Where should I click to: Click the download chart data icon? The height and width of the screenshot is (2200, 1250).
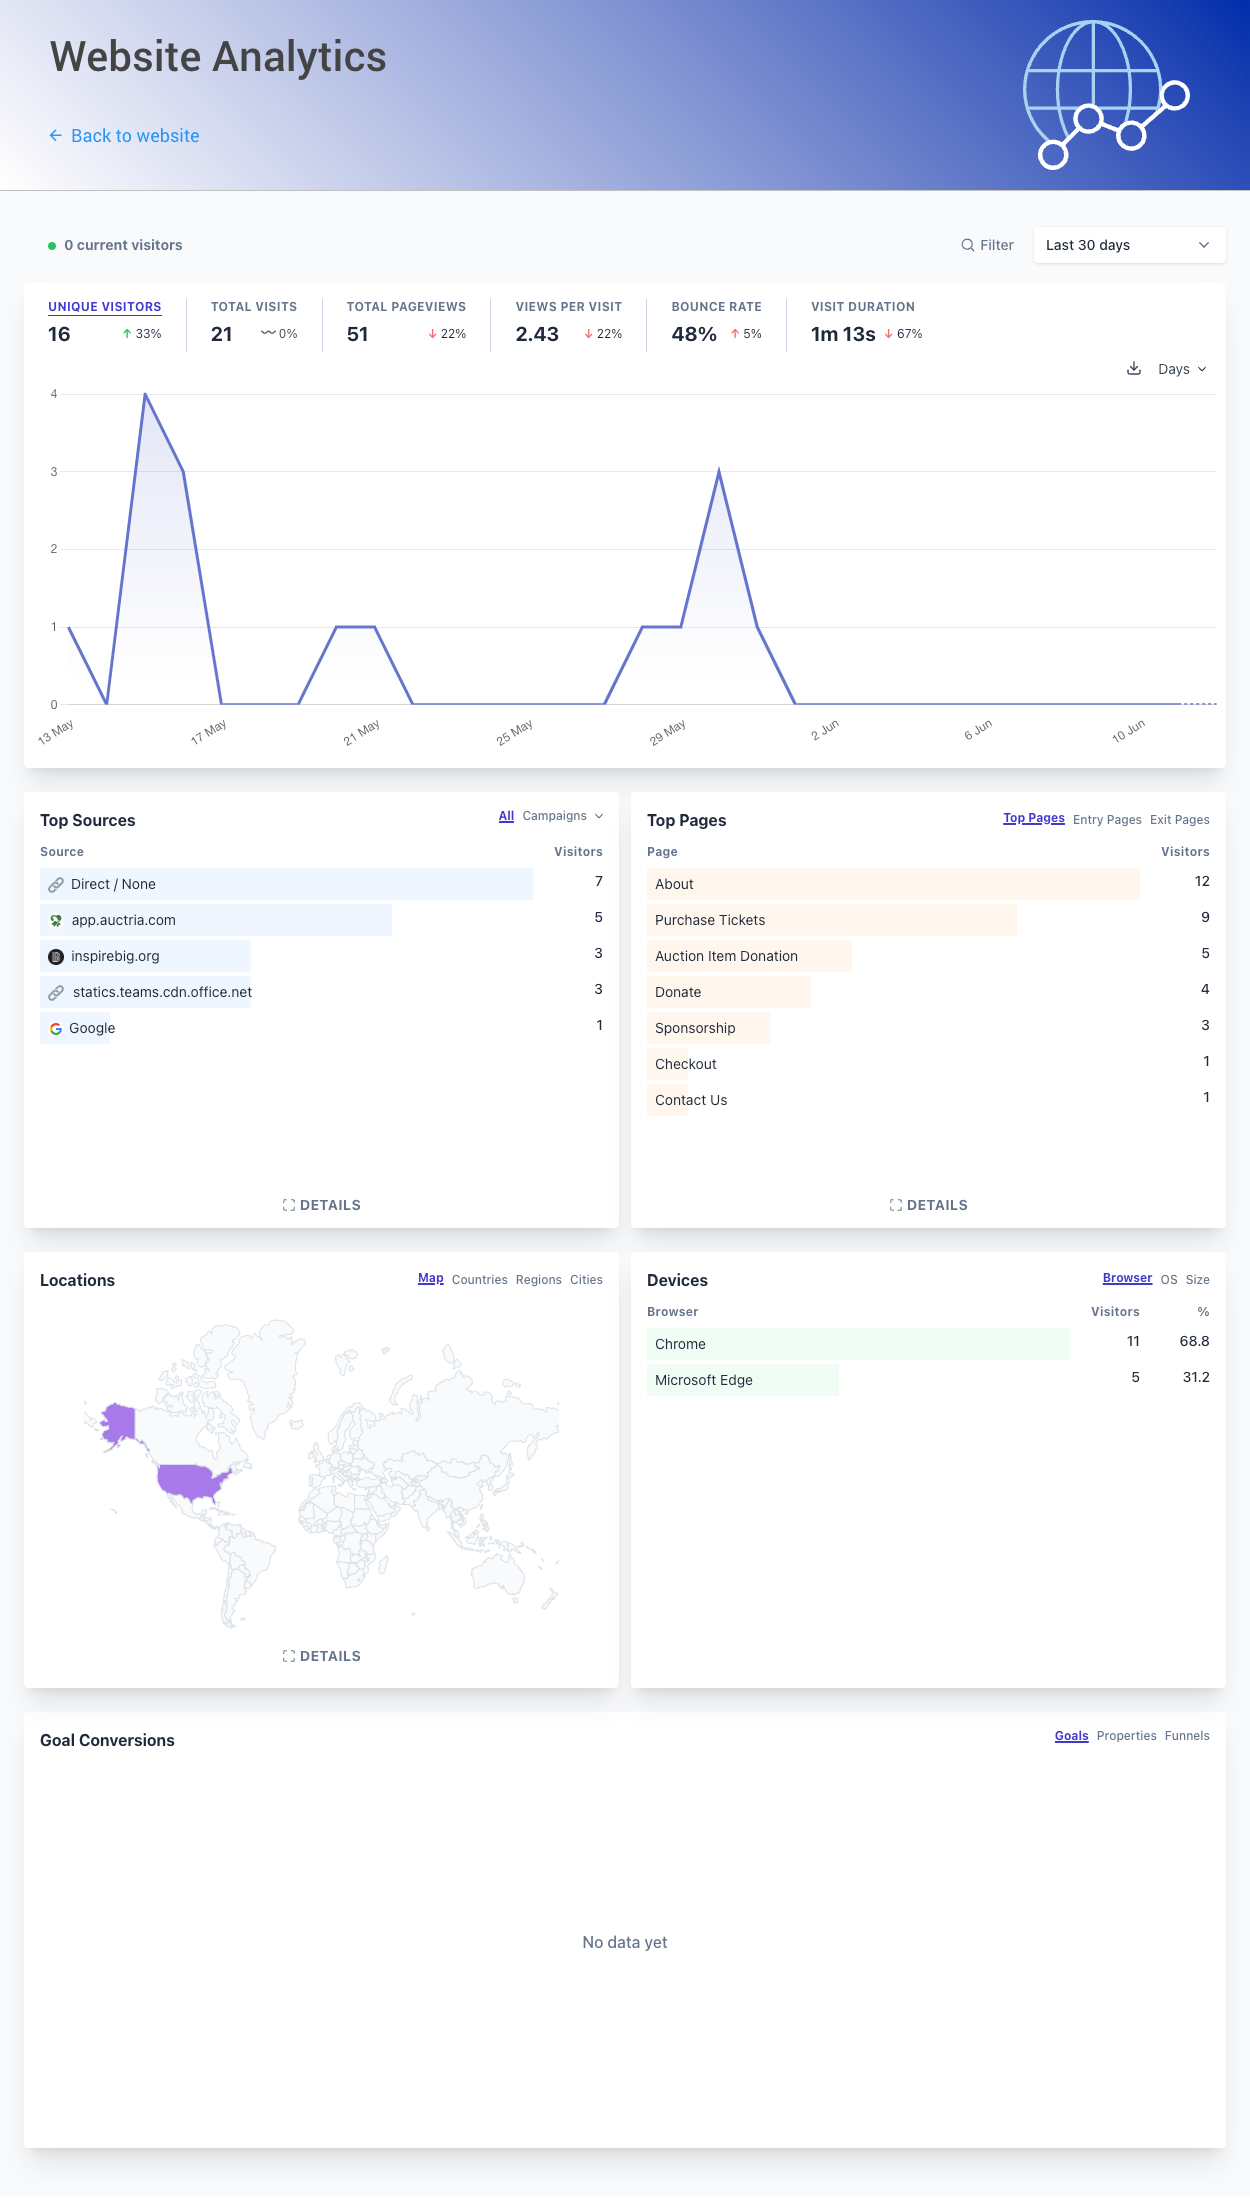coord(1134,369)
